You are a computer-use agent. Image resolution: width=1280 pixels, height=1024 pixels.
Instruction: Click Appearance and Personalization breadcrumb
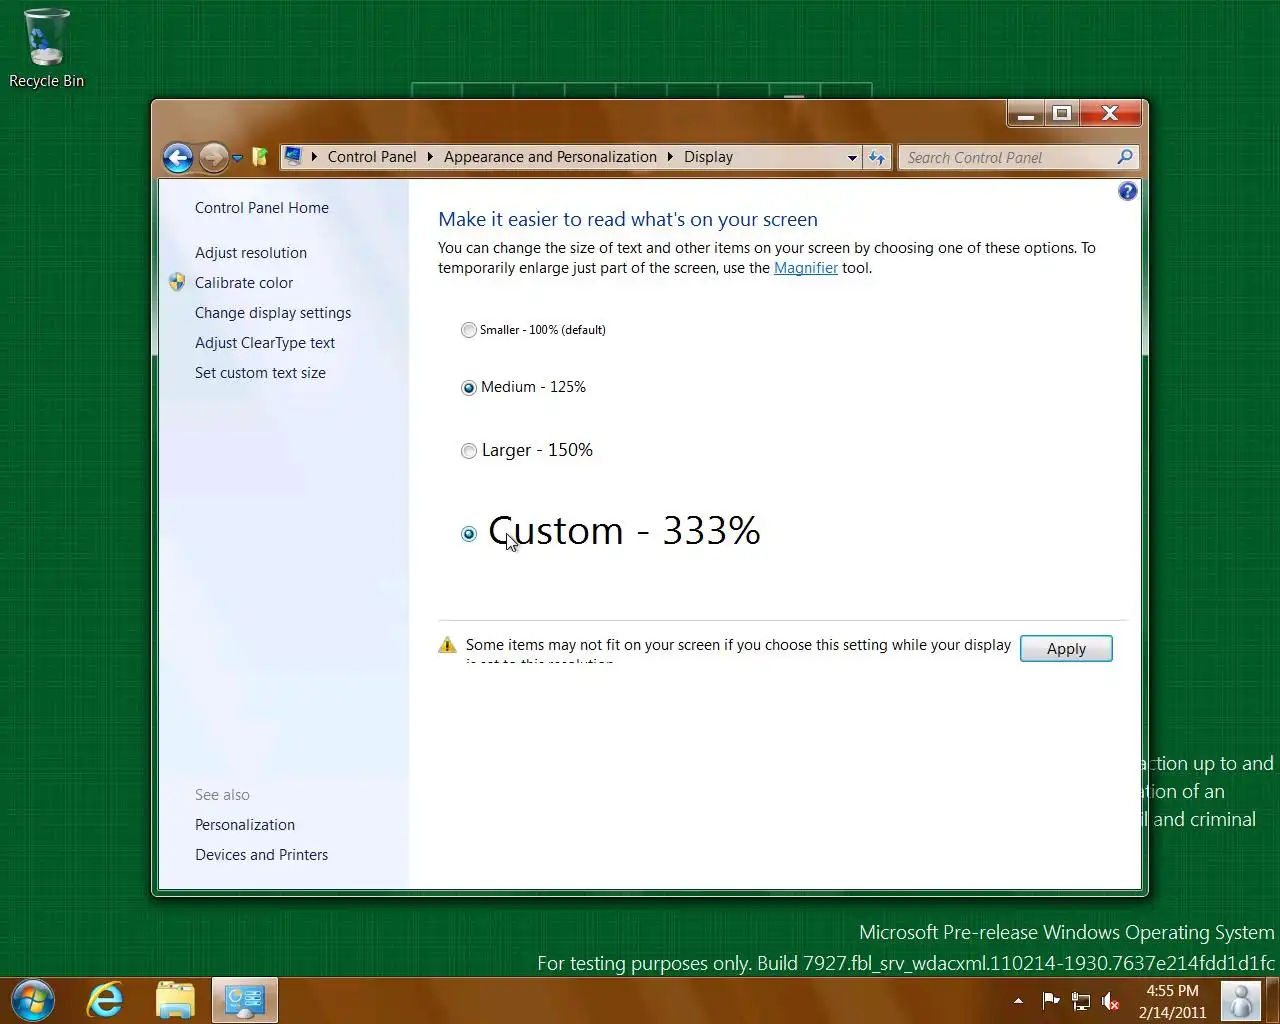point(550,157)
